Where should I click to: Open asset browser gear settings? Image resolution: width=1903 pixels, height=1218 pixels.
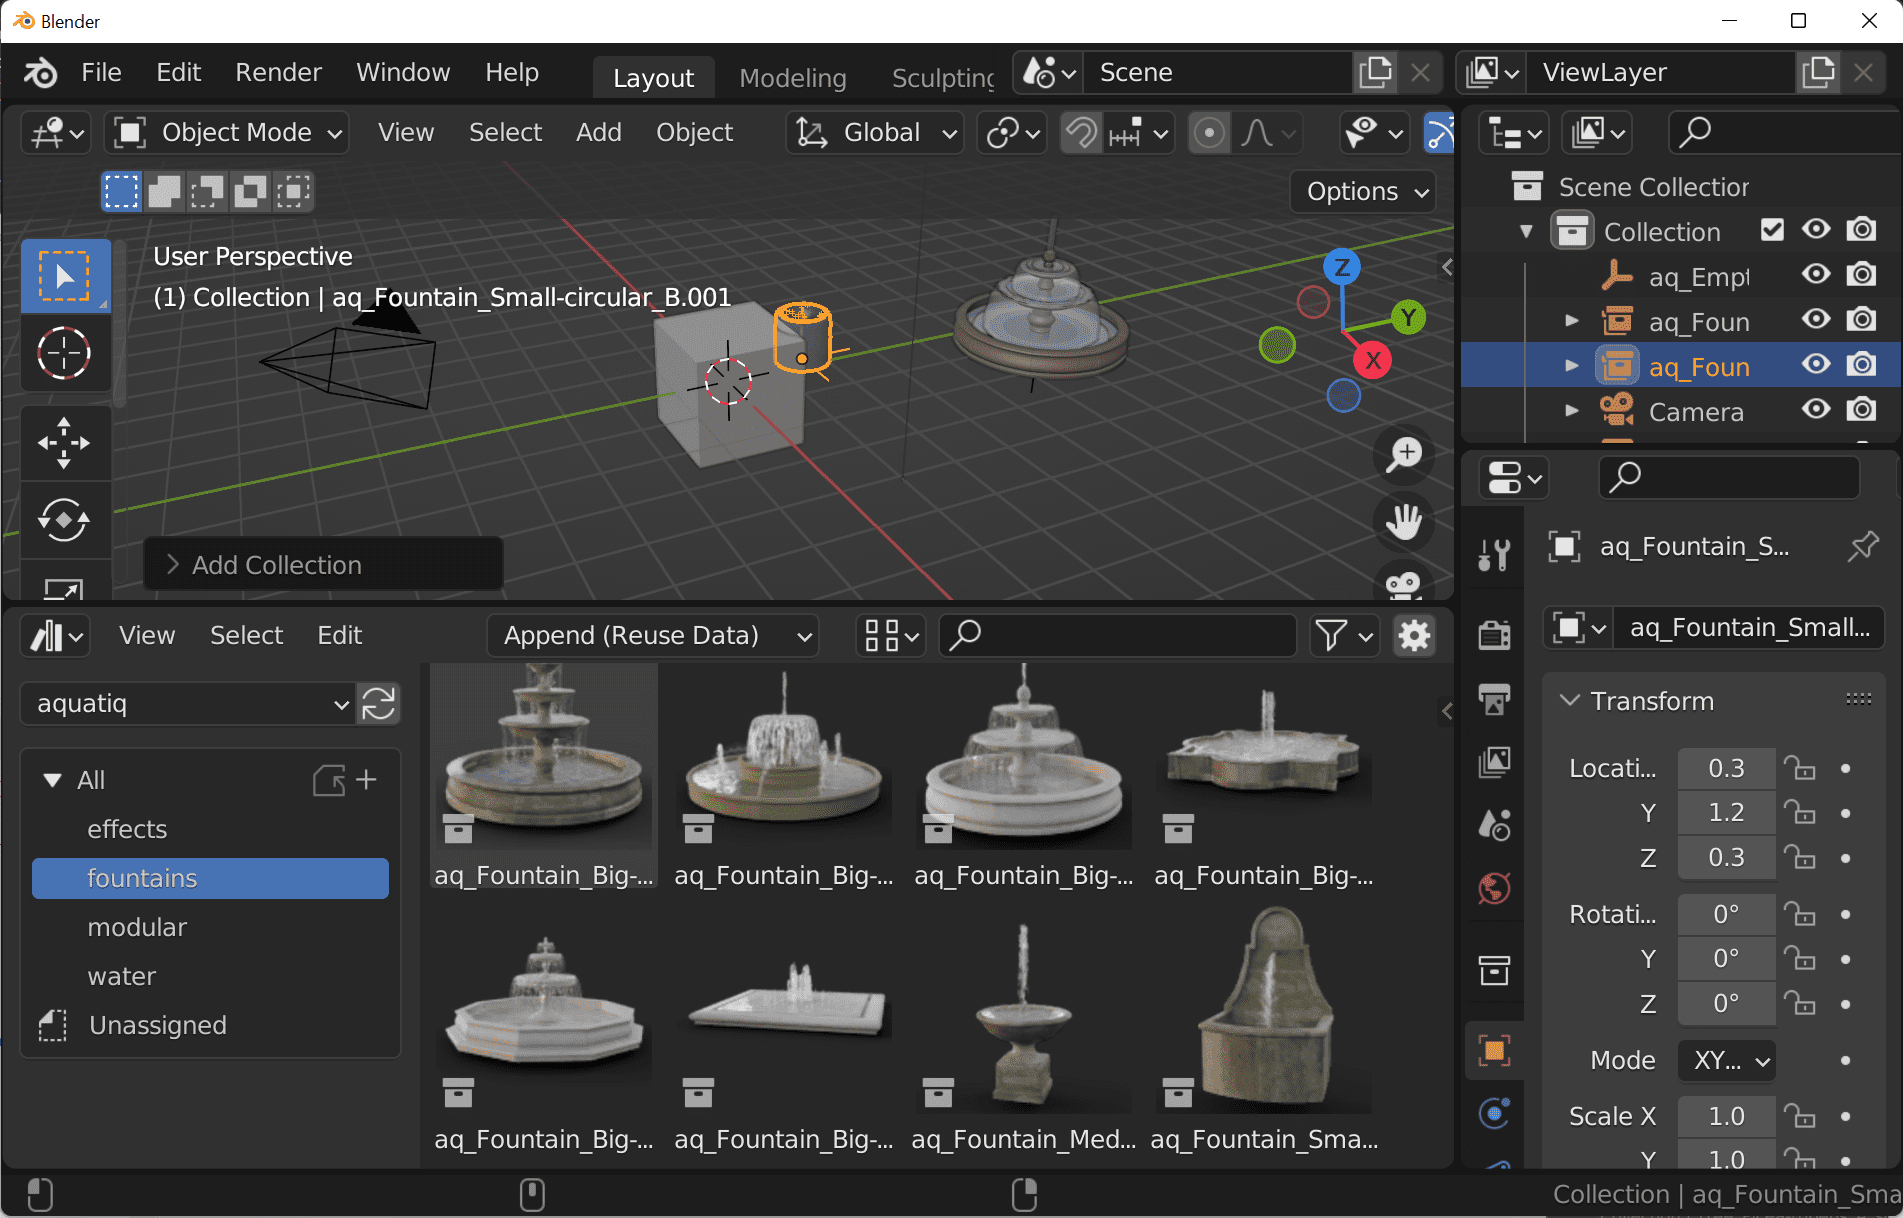pos(1414,635)
